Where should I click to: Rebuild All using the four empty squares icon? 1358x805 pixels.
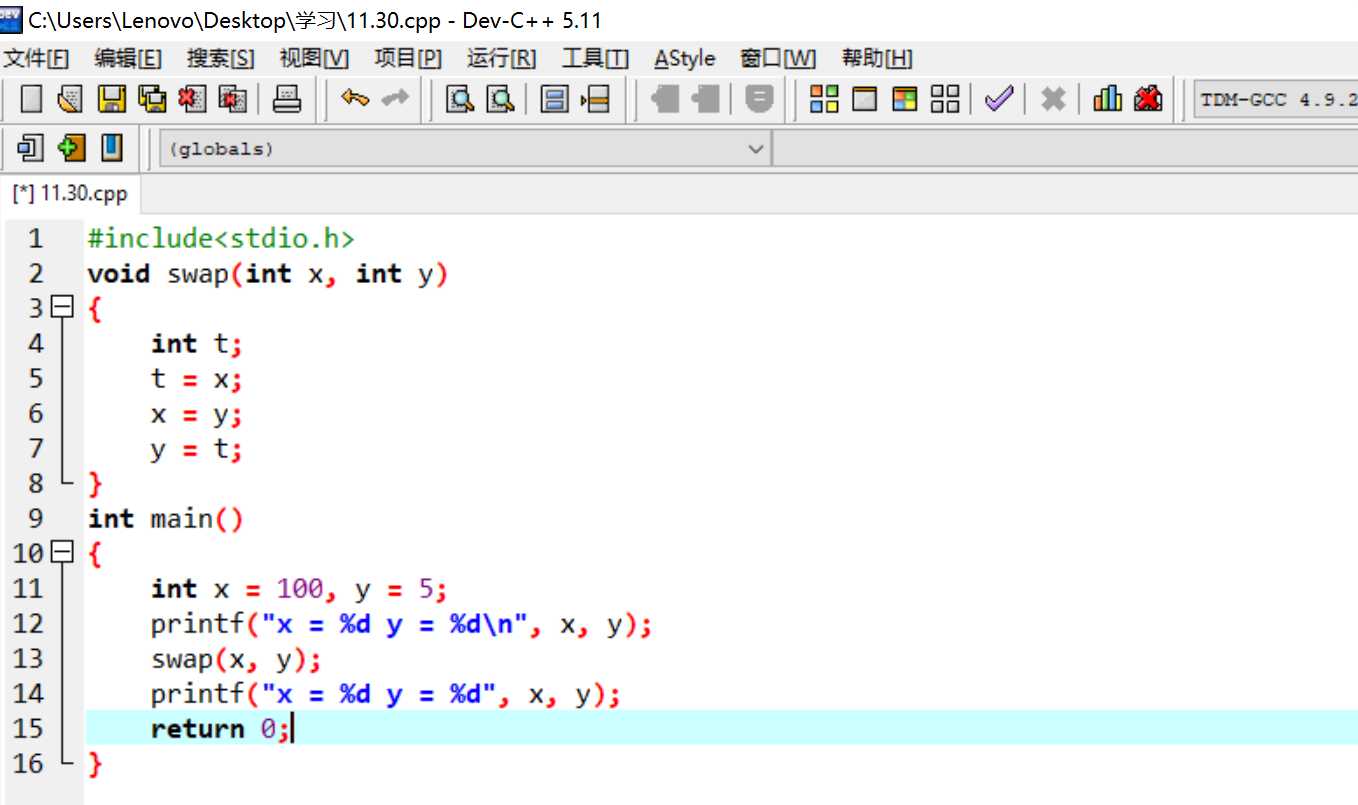(x=945, y=99)
